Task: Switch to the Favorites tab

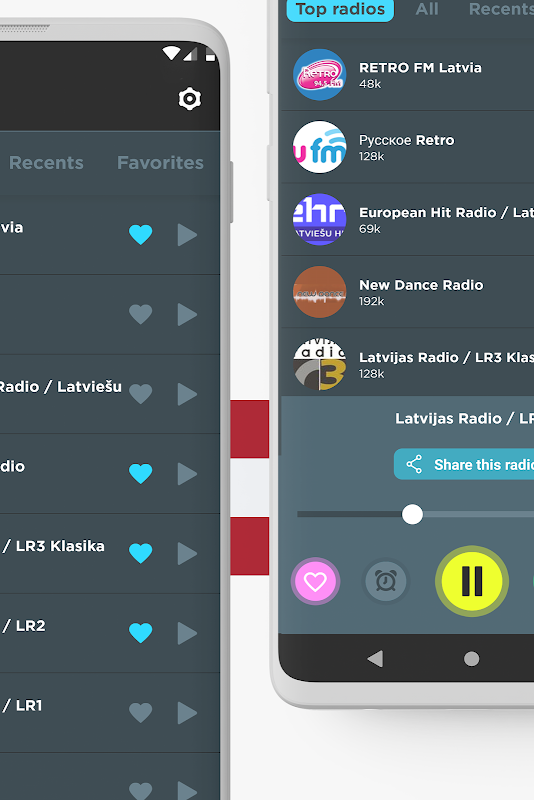Action: click(160, 163)
